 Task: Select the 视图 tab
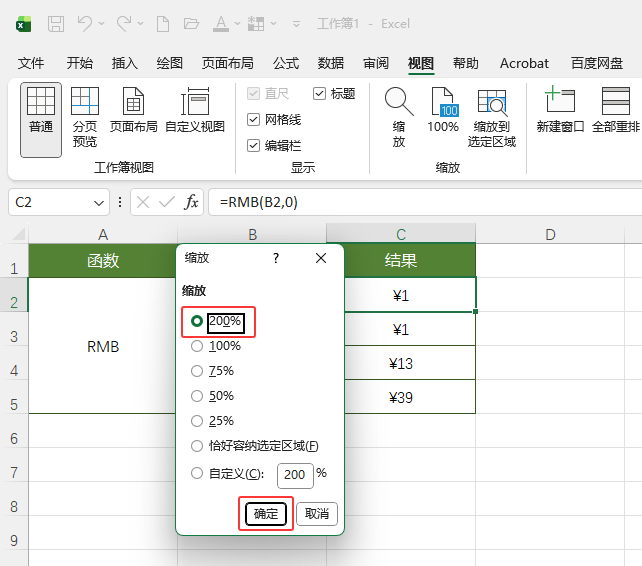pos(421,63)
